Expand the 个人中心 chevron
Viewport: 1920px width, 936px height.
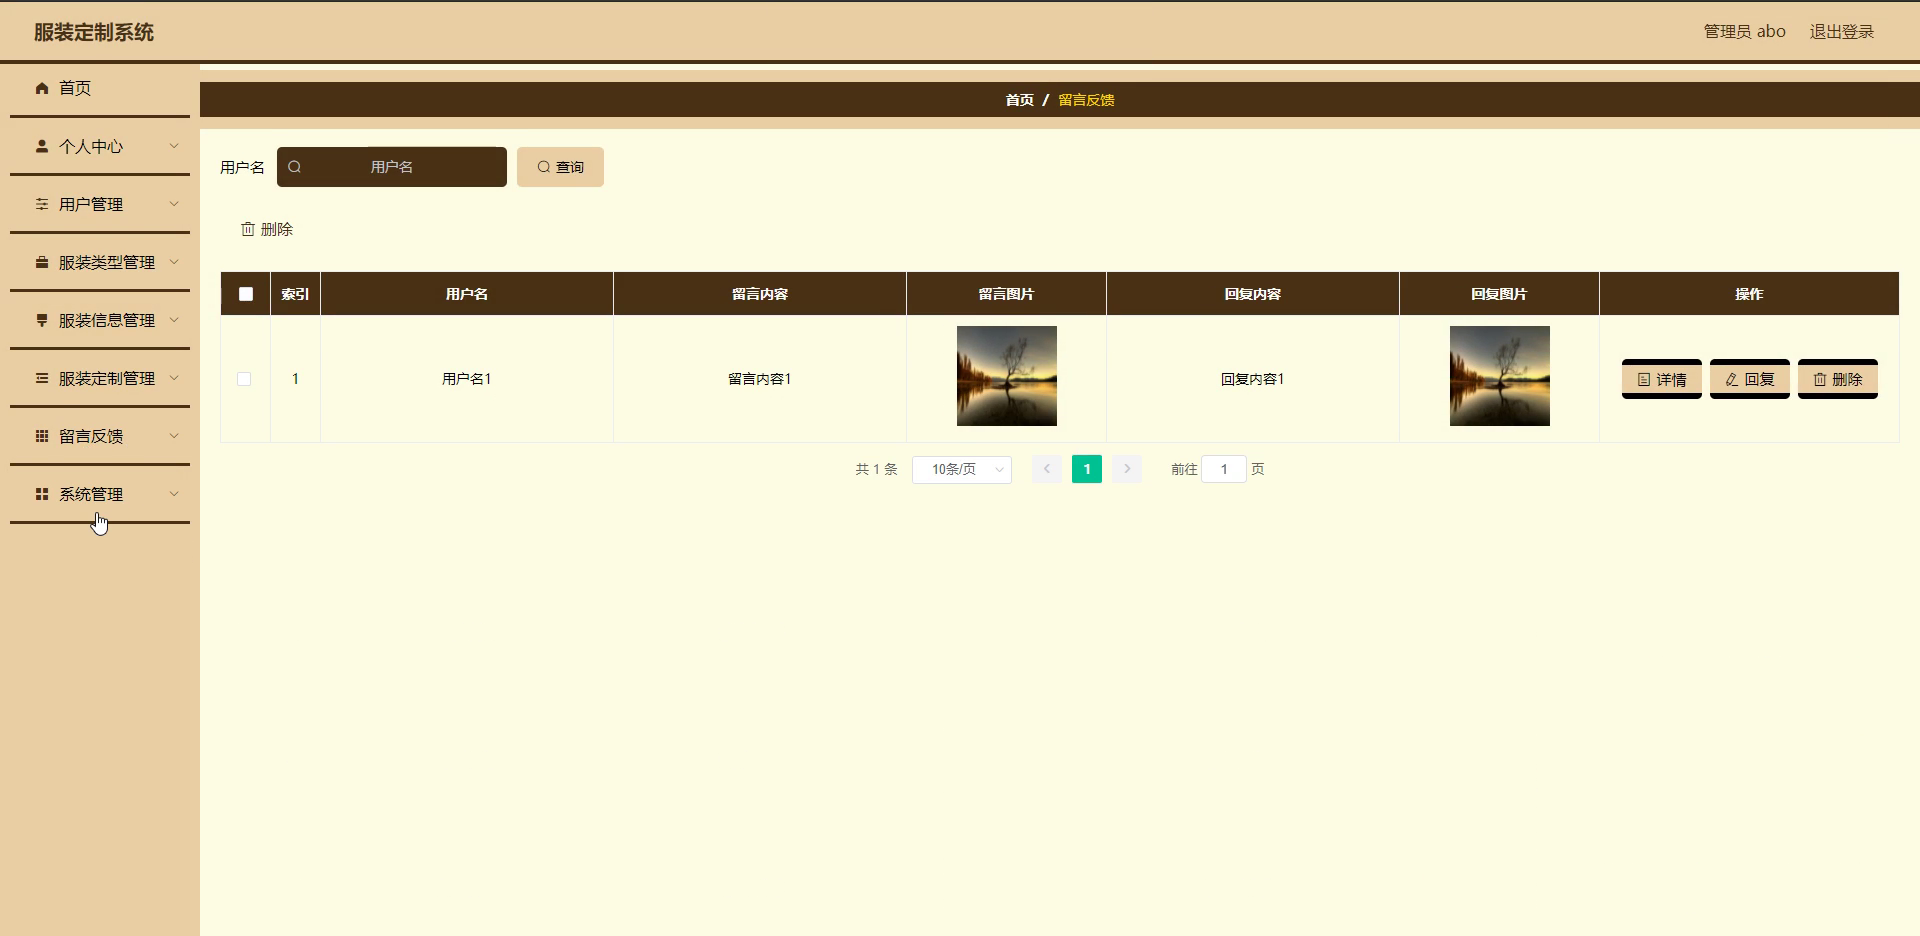(x=174, y=146)
